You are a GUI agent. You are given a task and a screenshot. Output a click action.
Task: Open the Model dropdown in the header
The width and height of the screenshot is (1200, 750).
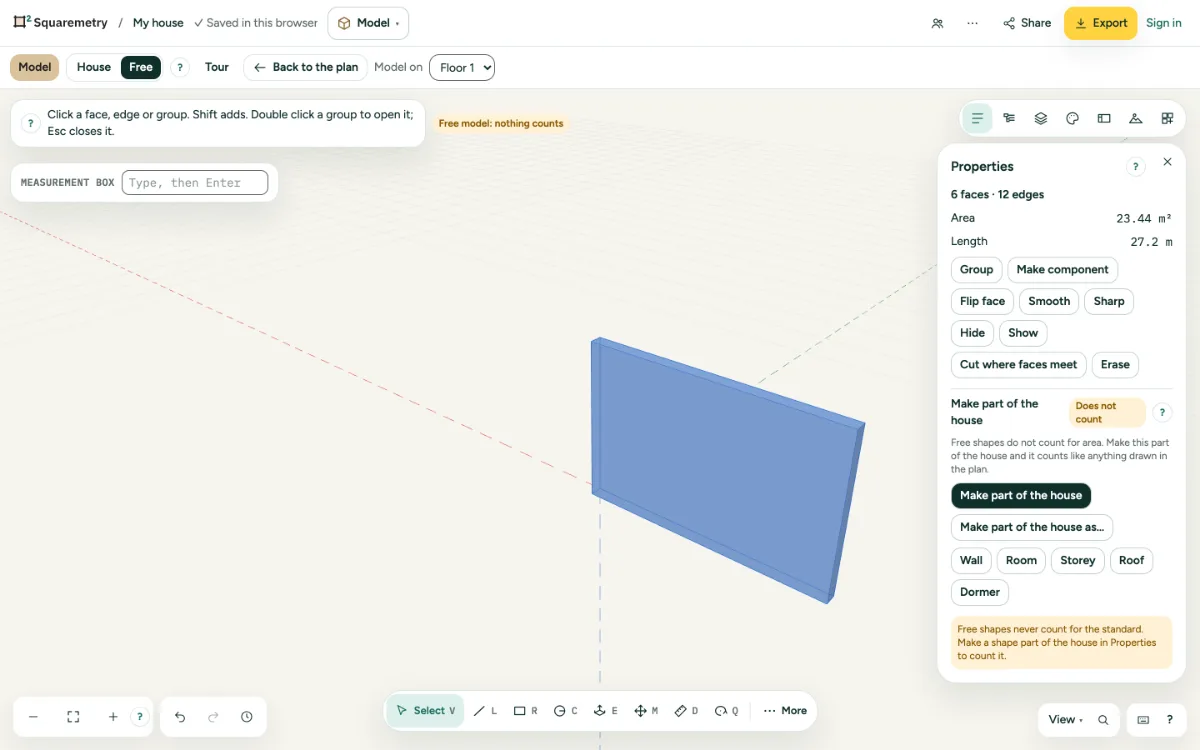(368, 23)
